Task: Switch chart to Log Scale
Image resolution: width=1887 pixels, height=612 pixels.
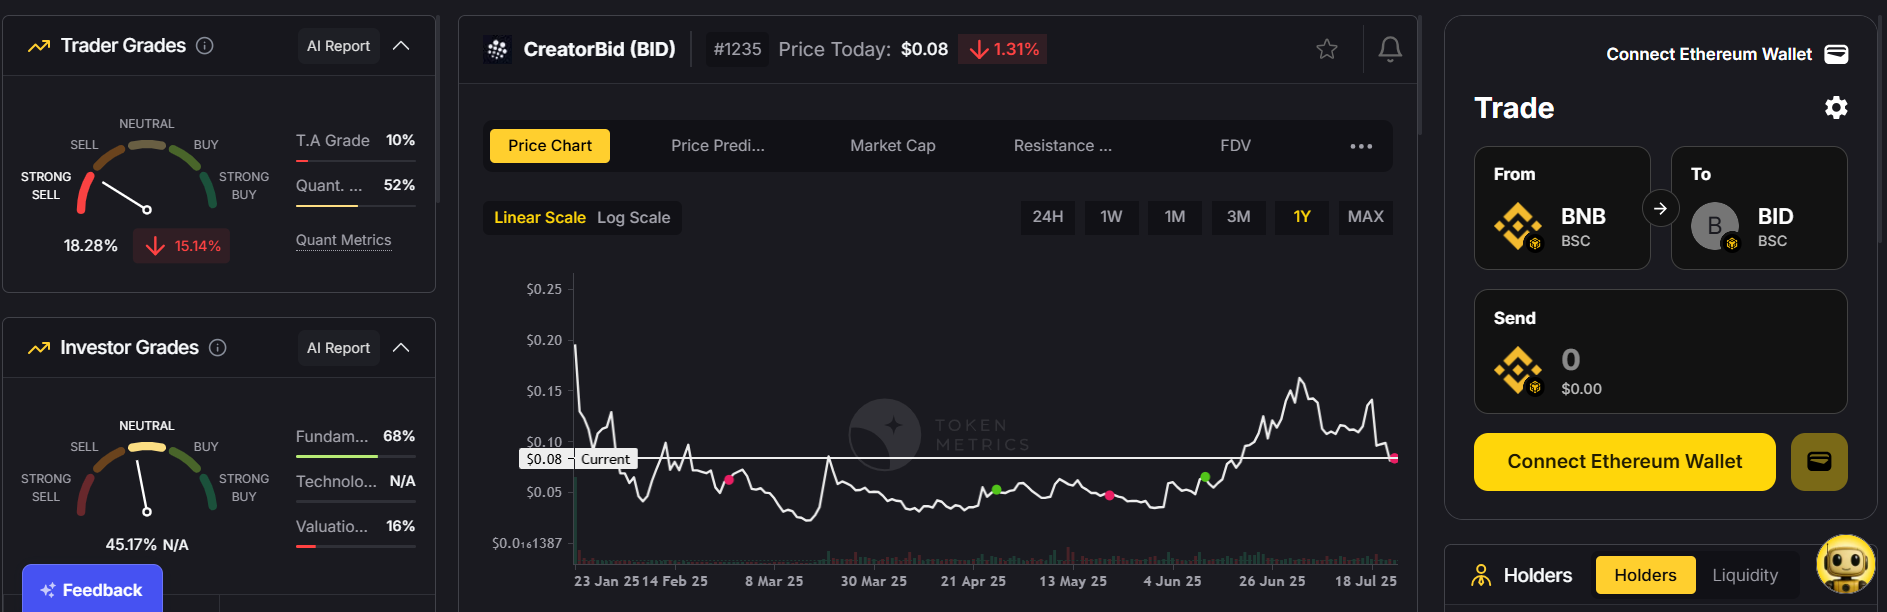Action: (x=634, y=218)
